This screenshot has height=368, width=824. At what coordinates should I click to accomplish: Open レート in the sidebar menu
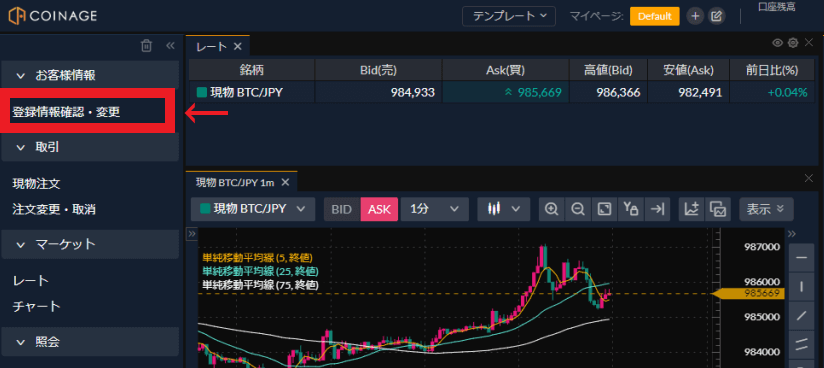[30, 281]
